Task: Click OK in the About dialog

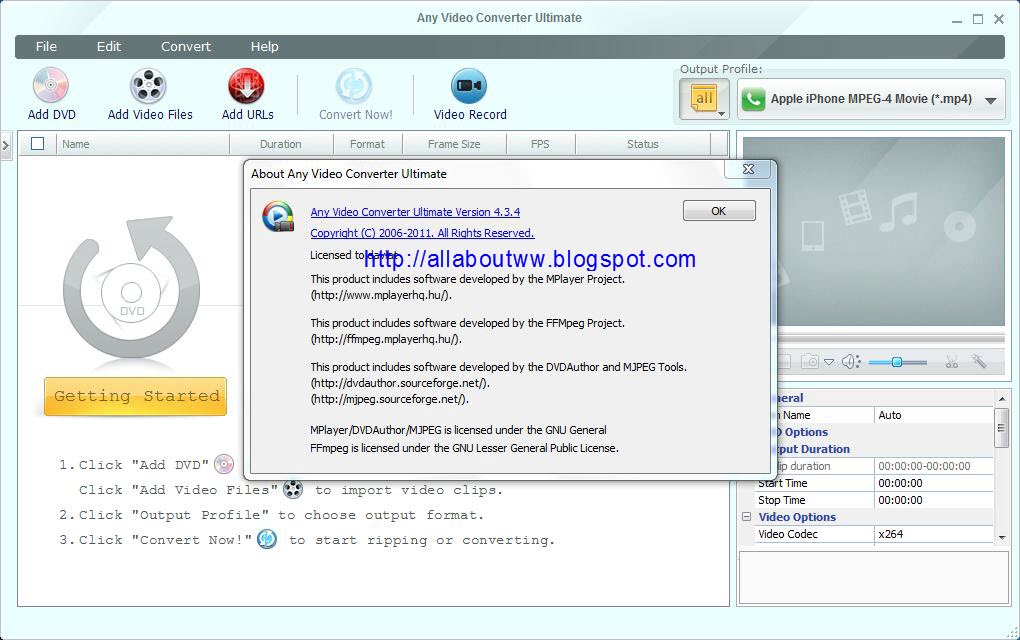Action: 719,211
